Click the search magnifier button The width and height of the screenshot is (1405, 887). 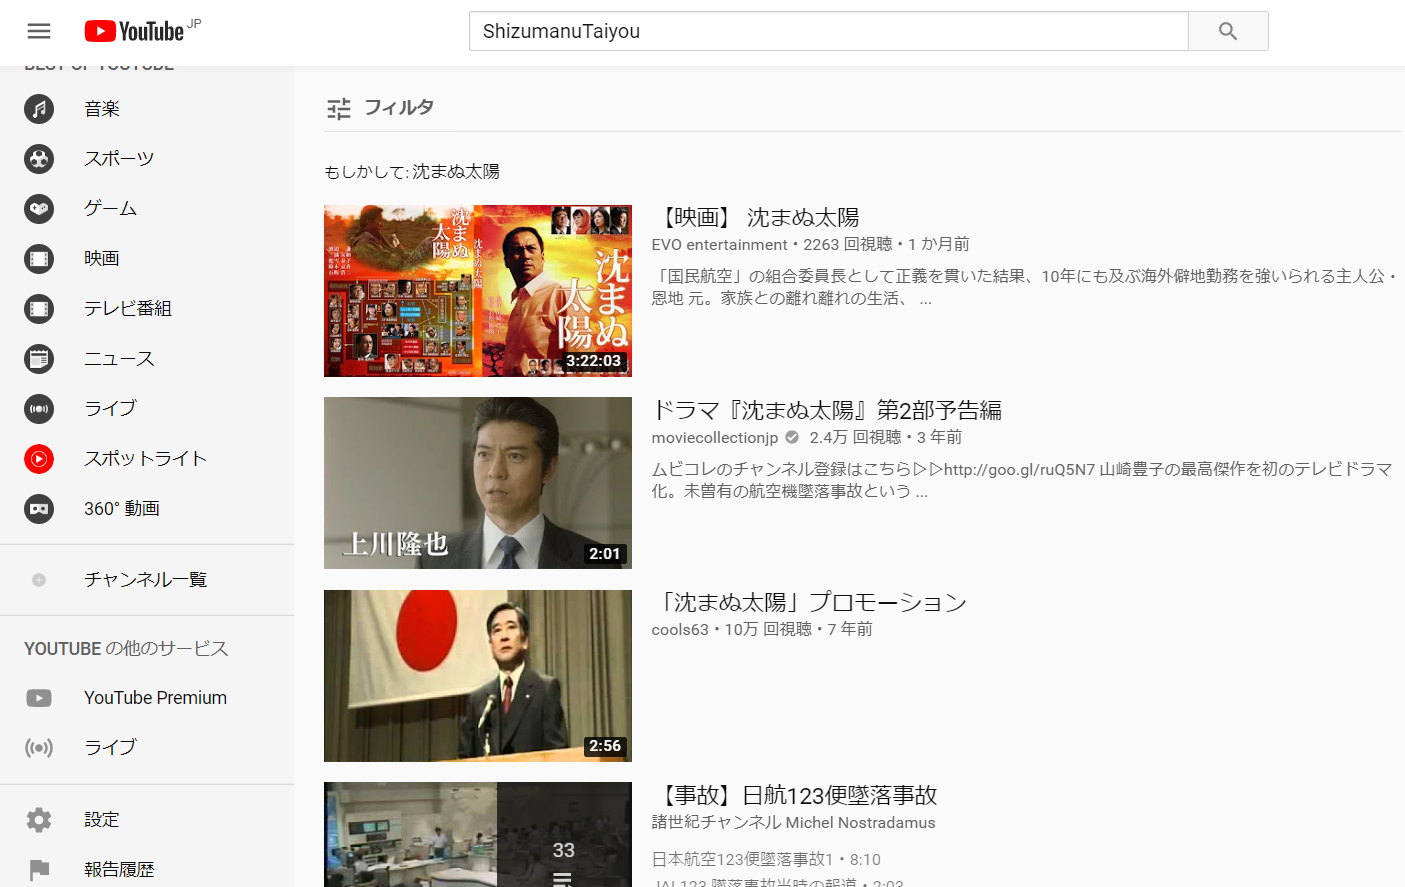click(x=1228, y=31)
